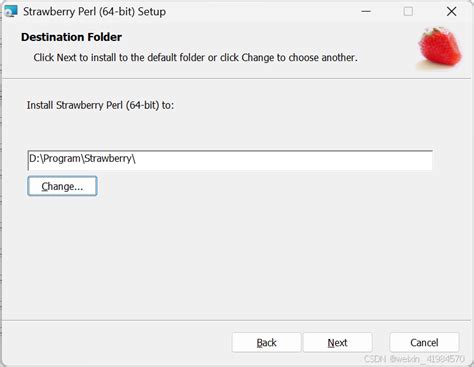Click the "Click Next to install" instruction text
Screen dimensions: 474x367
tap(195, 57)
